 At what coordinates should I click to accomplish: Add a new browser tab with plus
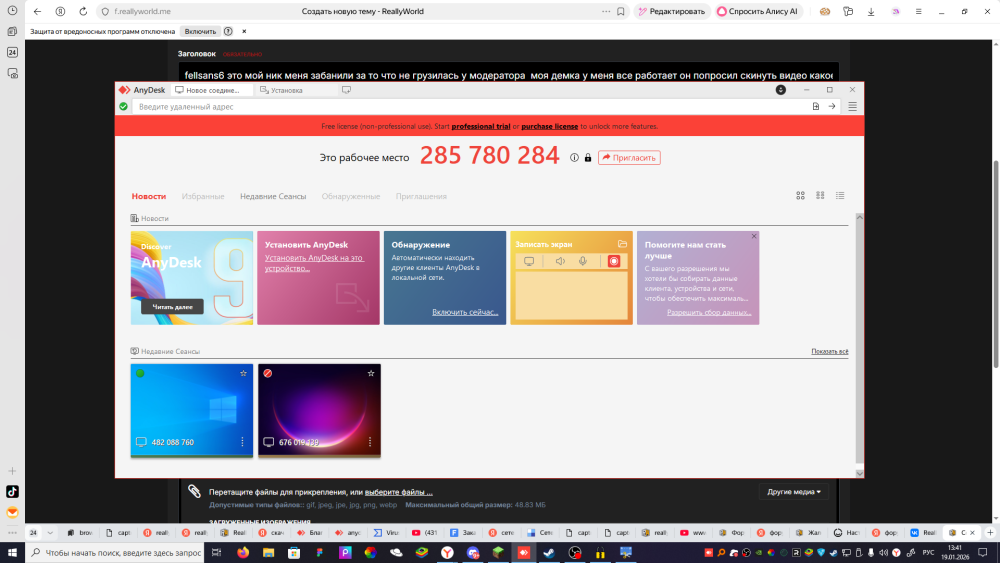pyautogui.click(x=990, y=532)
